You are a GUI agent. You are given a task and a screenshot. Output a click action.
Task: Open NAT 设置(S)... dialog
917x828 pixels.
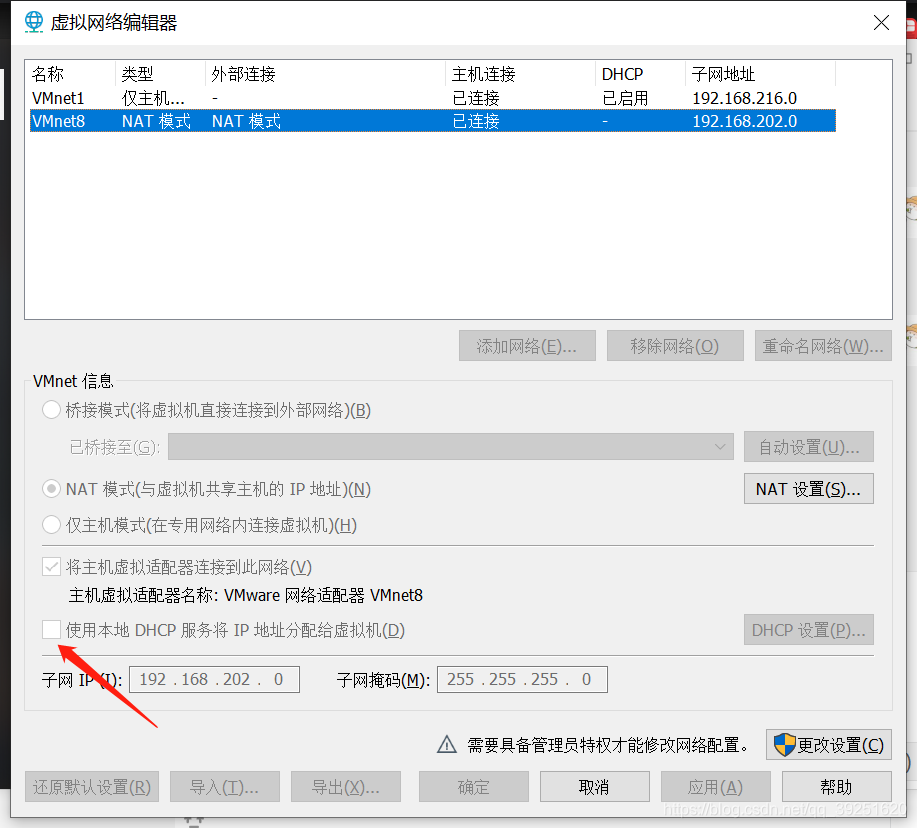809,489
